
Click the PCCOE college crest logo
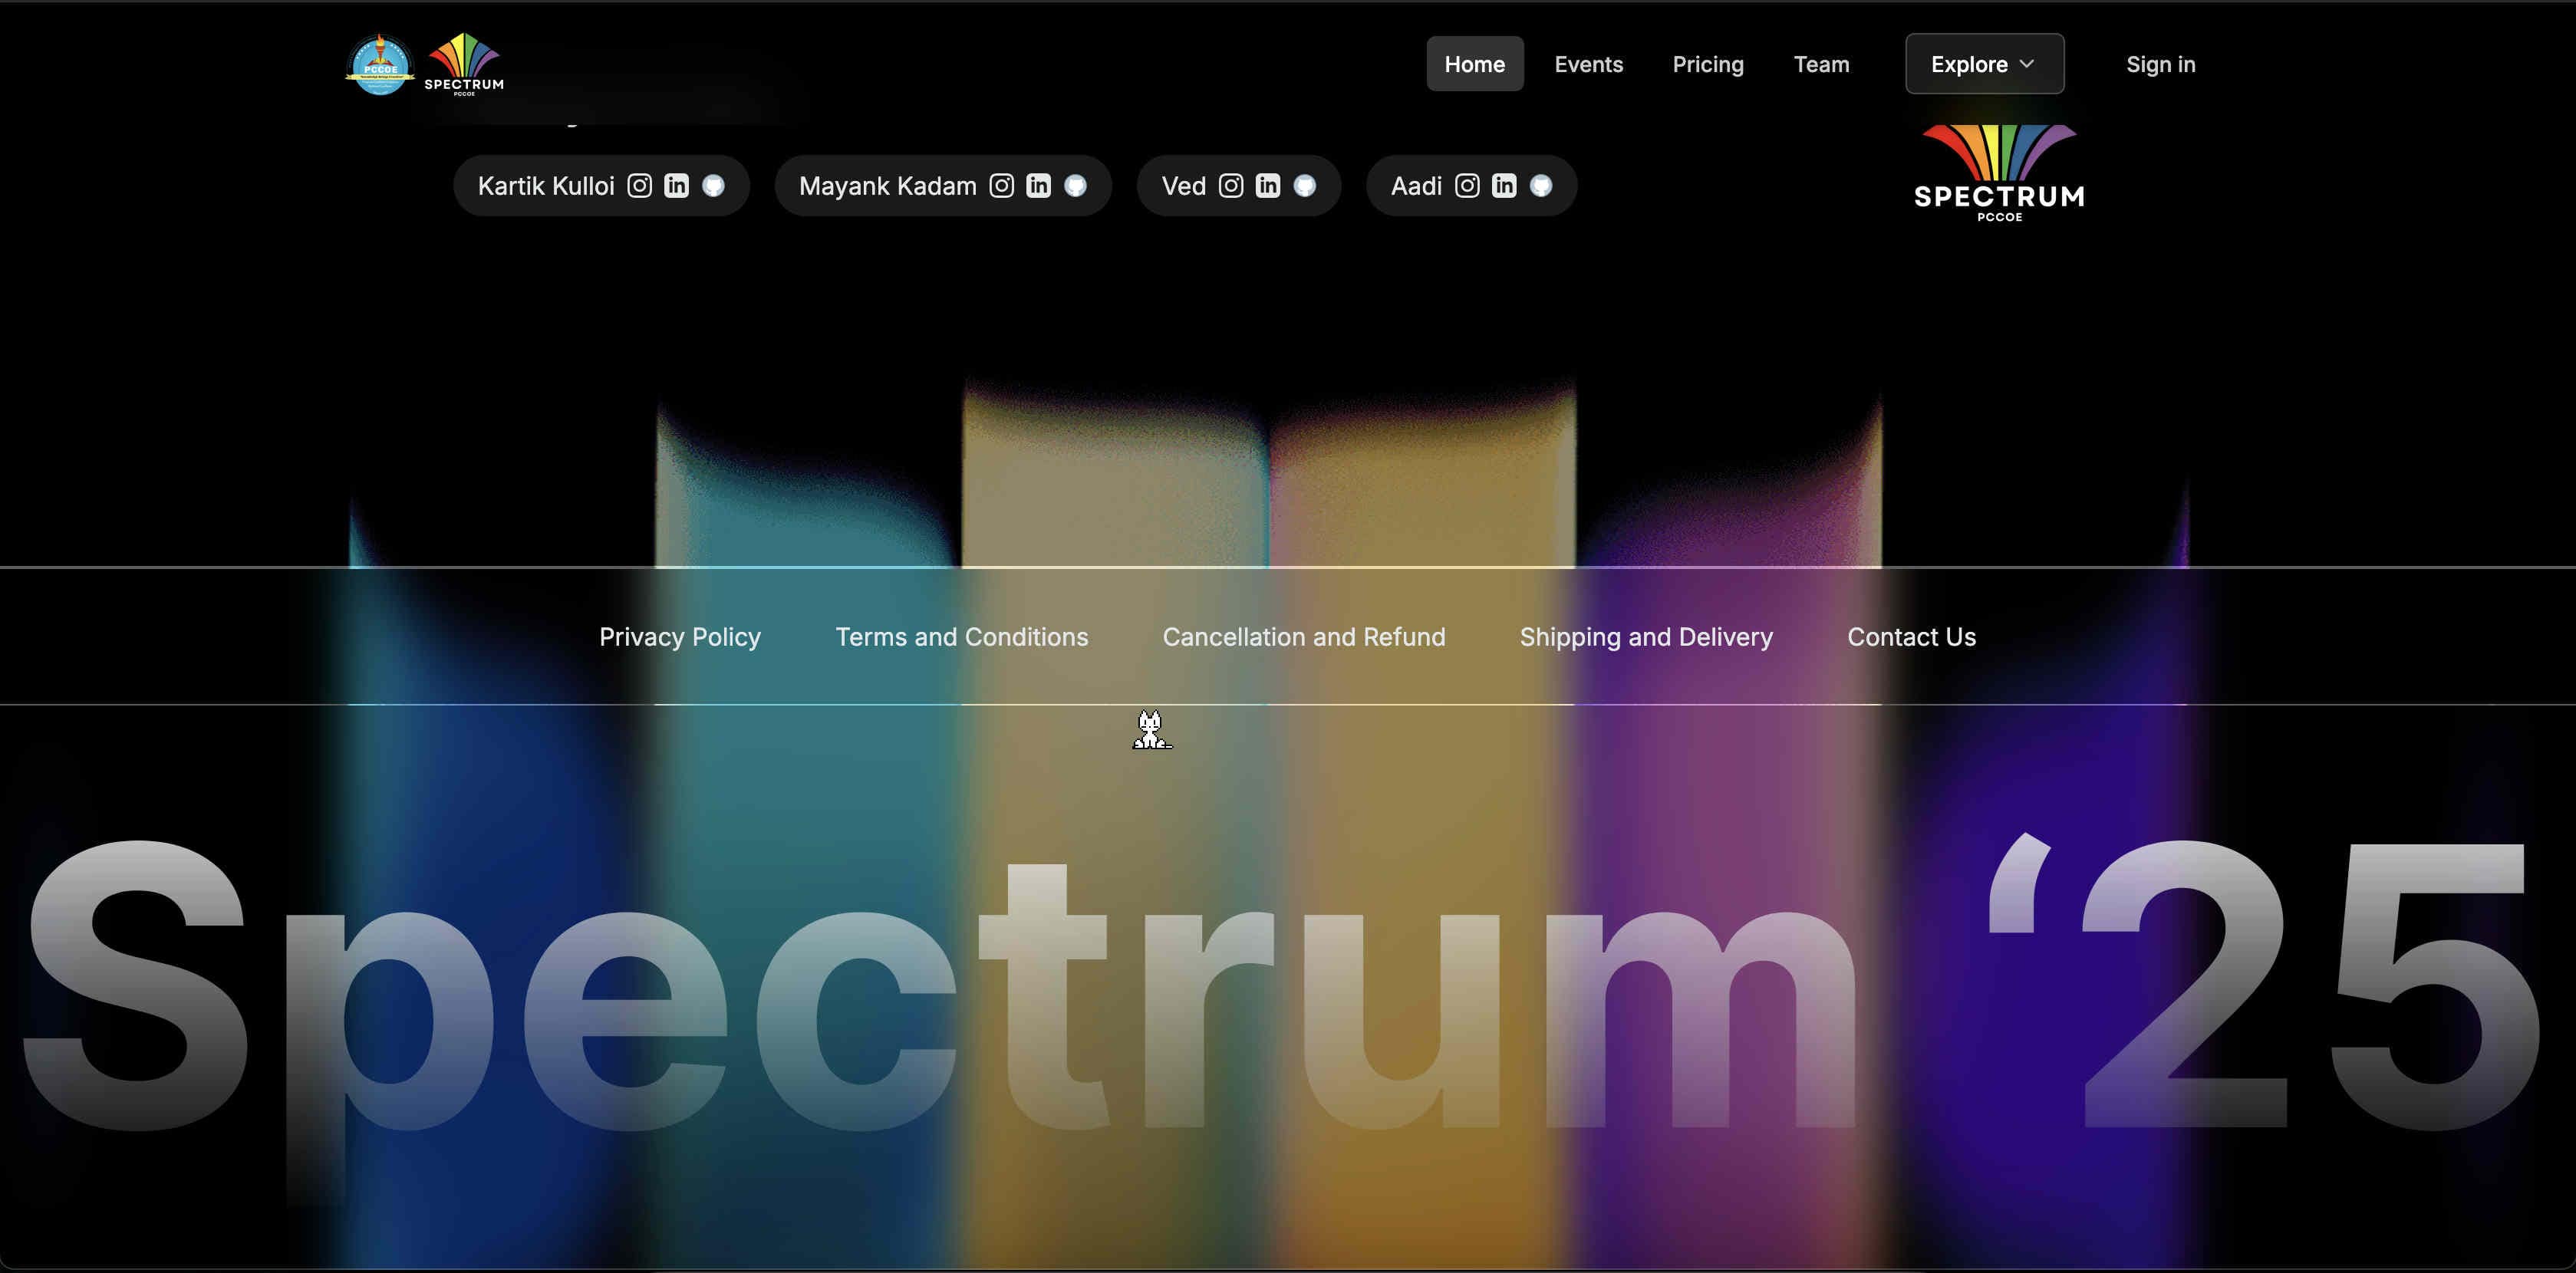point(380,64)
